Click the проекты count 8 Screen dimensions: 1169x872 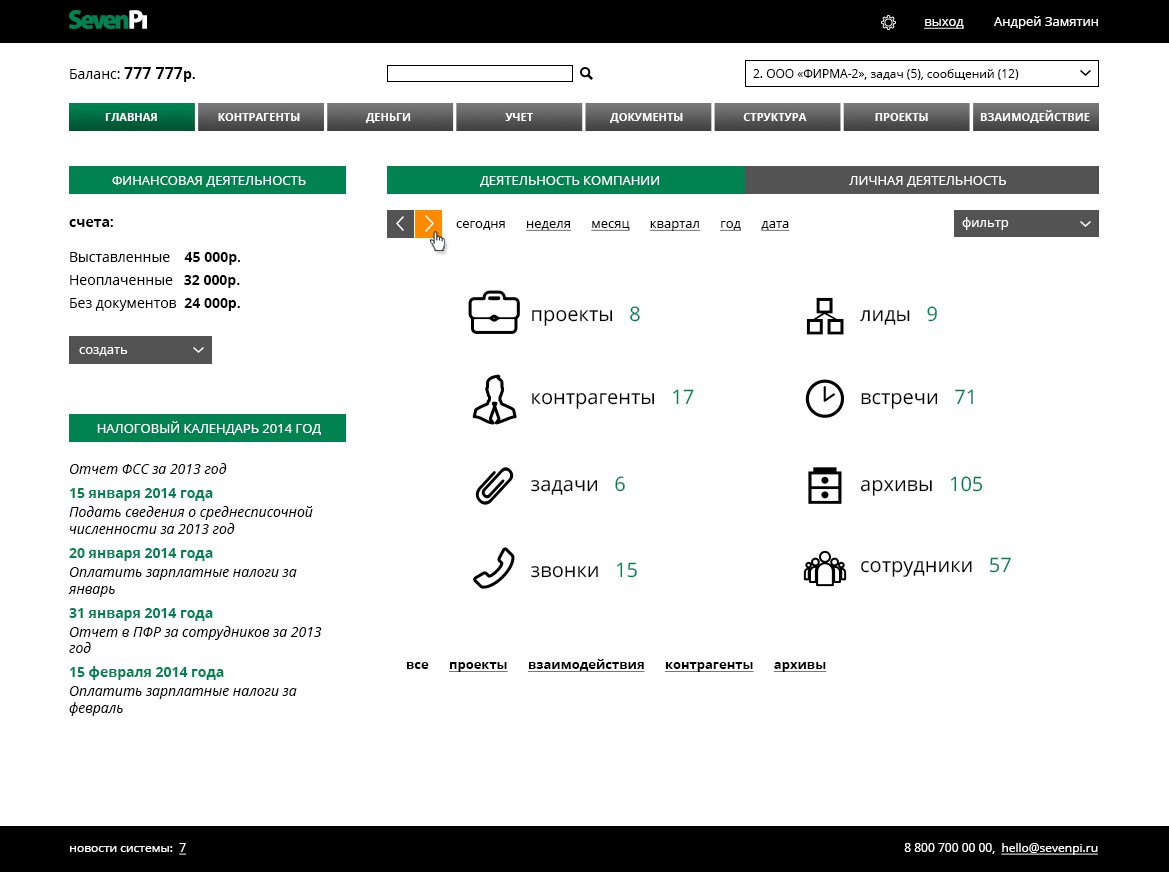tap(634, 314)
